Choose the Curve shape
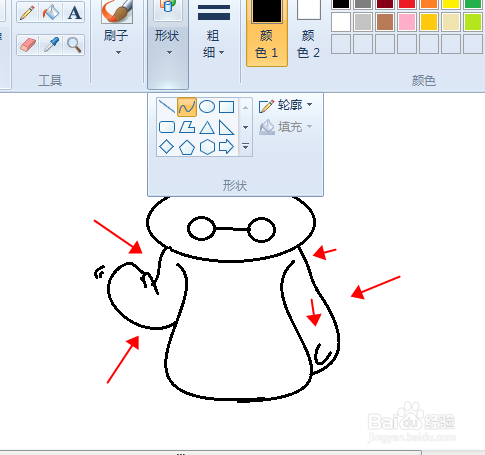Viewport: 485px width, 455px height. [x=187, y=107]
